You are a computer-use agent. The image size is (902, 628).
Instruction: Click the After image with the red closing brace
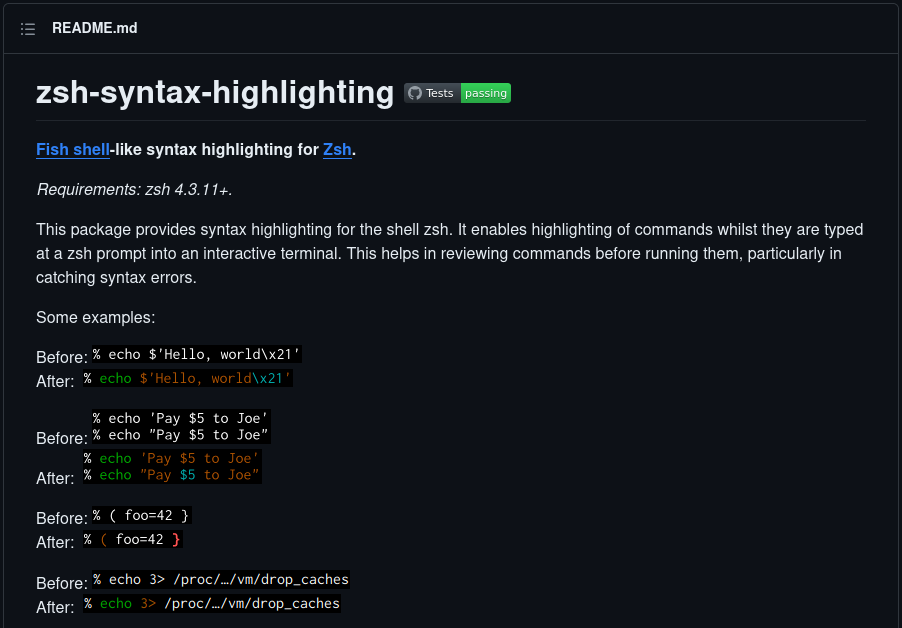pyautogui.click(x=133, y=539)
